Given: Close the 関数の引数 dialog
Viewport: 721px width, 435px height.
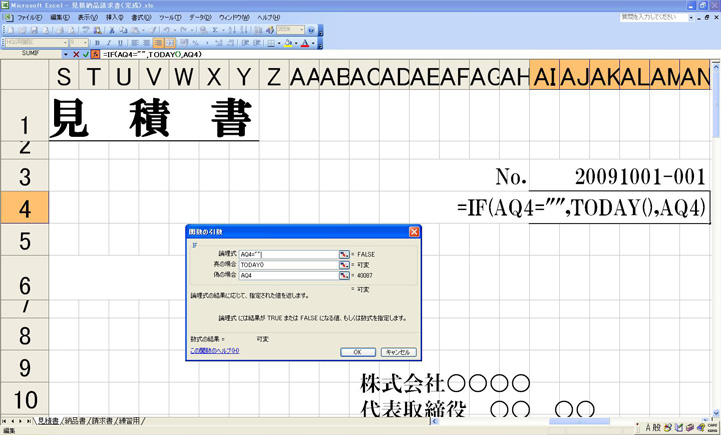Looking at the screenshot, I should tap(414, 232).
